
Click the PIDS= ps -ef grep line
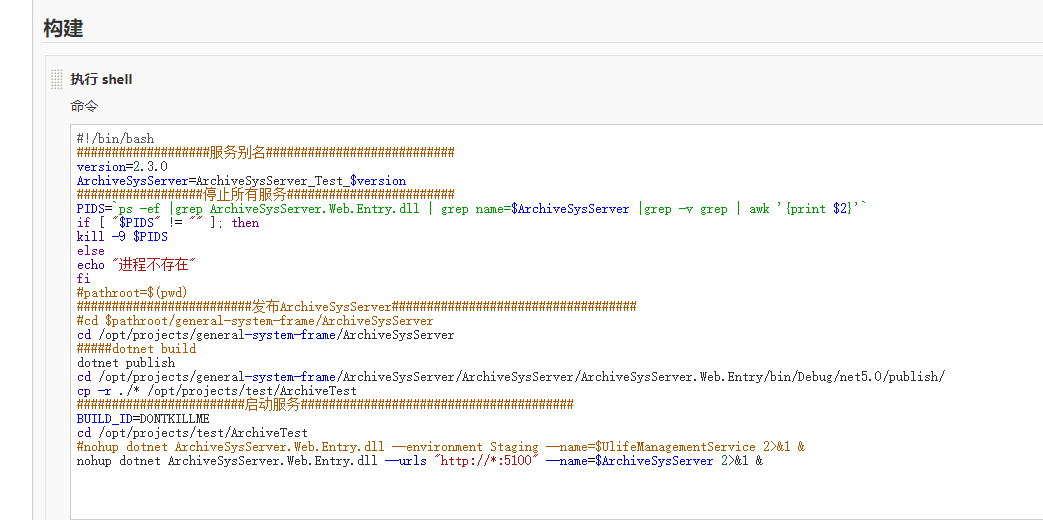pyautogui.click(x=472, y=209)
